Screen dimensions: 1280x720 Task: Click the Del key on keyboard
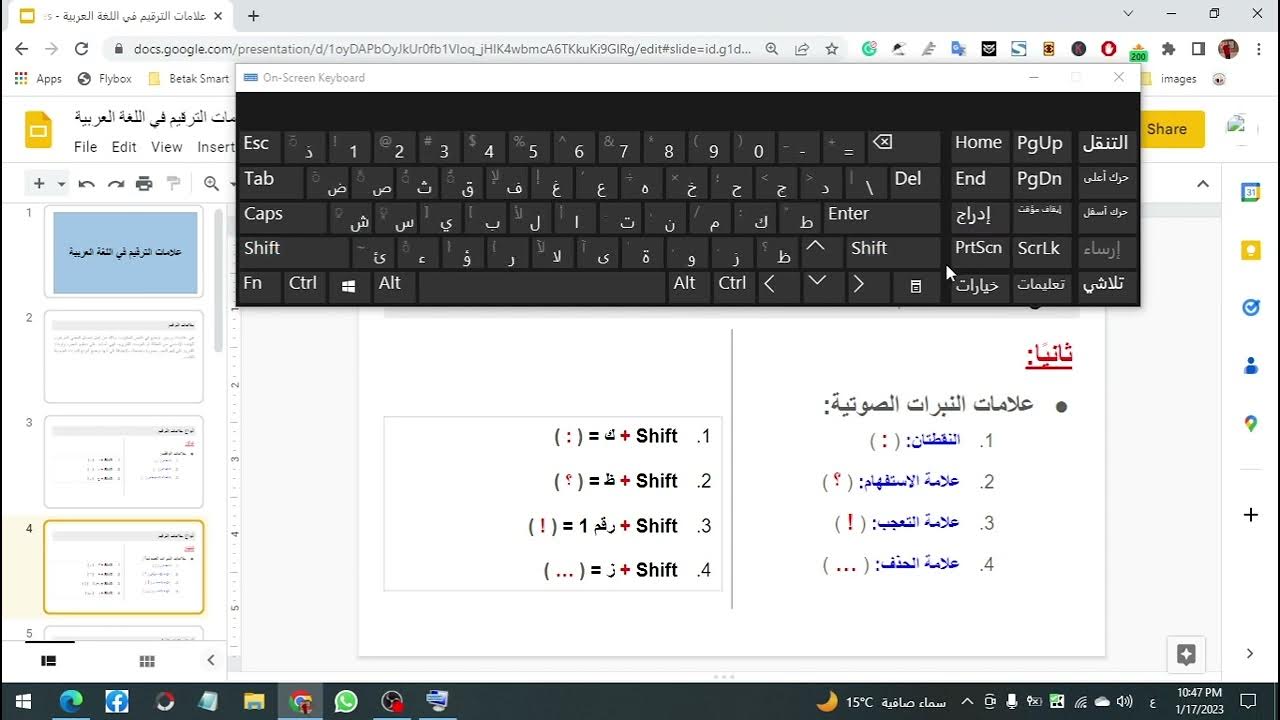tap(916, 181)
